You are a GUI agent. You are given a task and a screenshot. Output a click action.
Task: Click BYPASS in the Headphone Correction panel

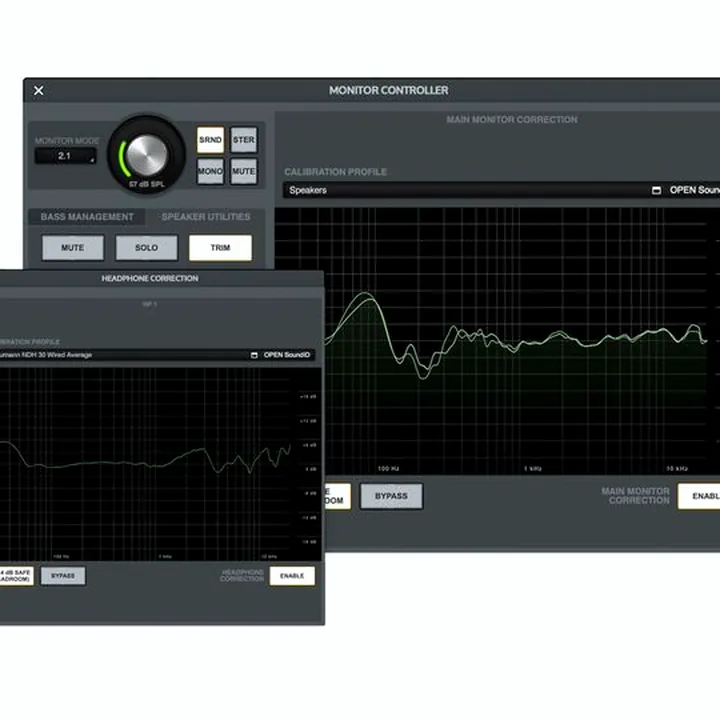pyautogui.click(x=63, y=576)
